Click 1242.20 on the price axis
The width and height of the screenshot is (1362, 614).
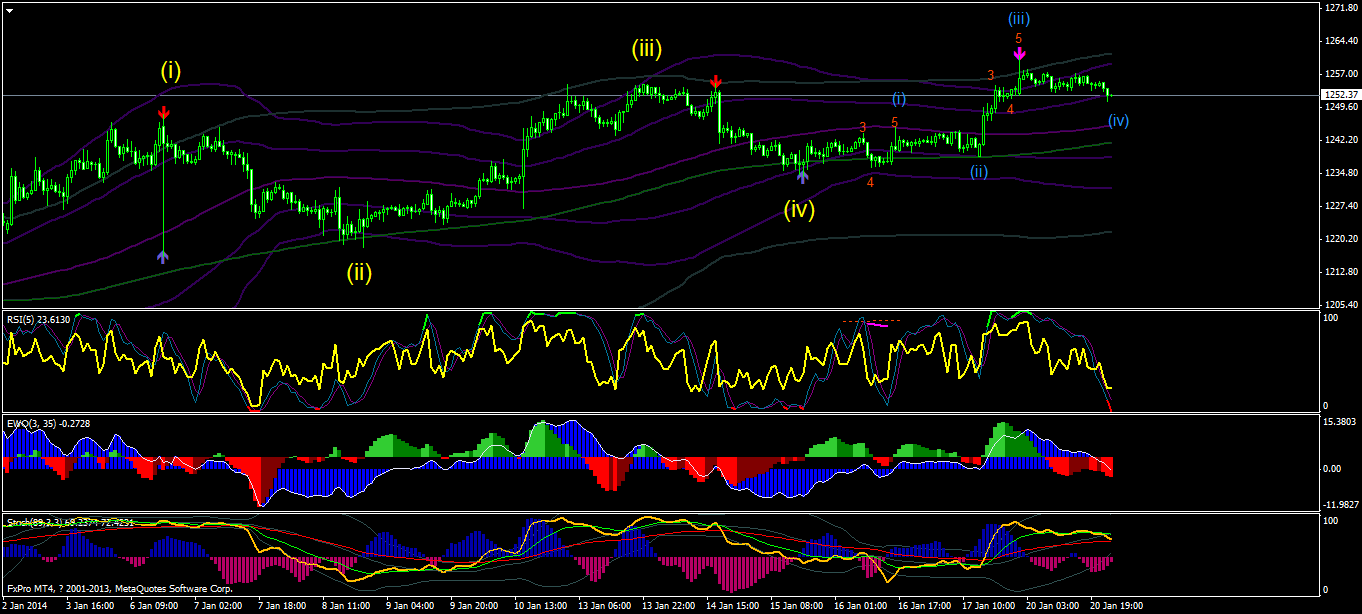[x=1339, y=140]
